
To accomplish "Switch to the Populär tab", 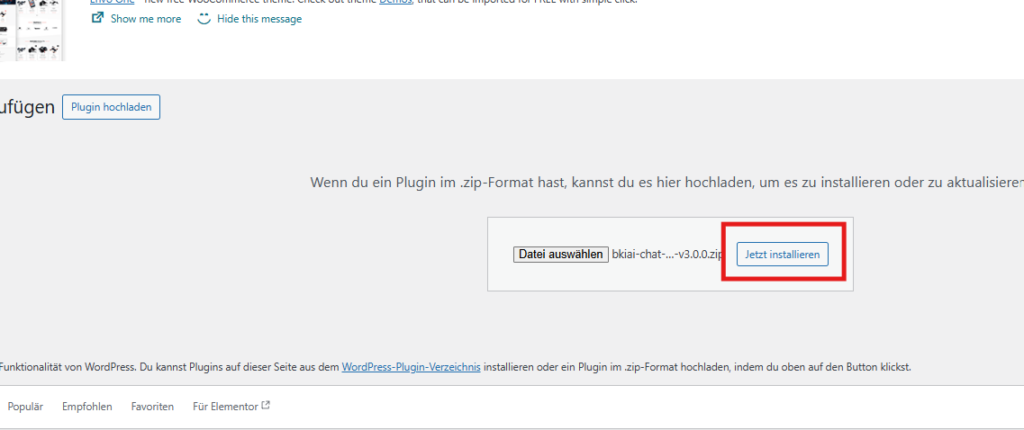I will coord(26,407).
